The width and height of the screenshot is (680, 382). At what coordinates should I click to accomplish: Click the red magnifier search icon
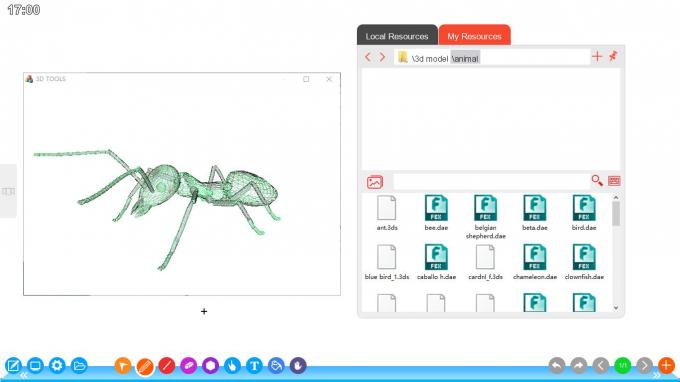597,180
